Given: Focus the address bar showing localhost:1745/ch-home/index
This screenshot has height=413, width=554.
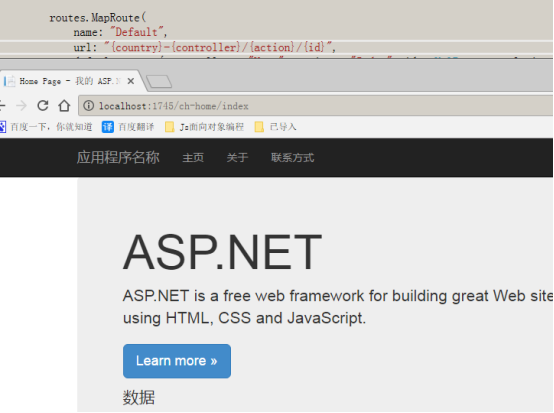Looking at the screenshot, I should [x=316, y=106].
